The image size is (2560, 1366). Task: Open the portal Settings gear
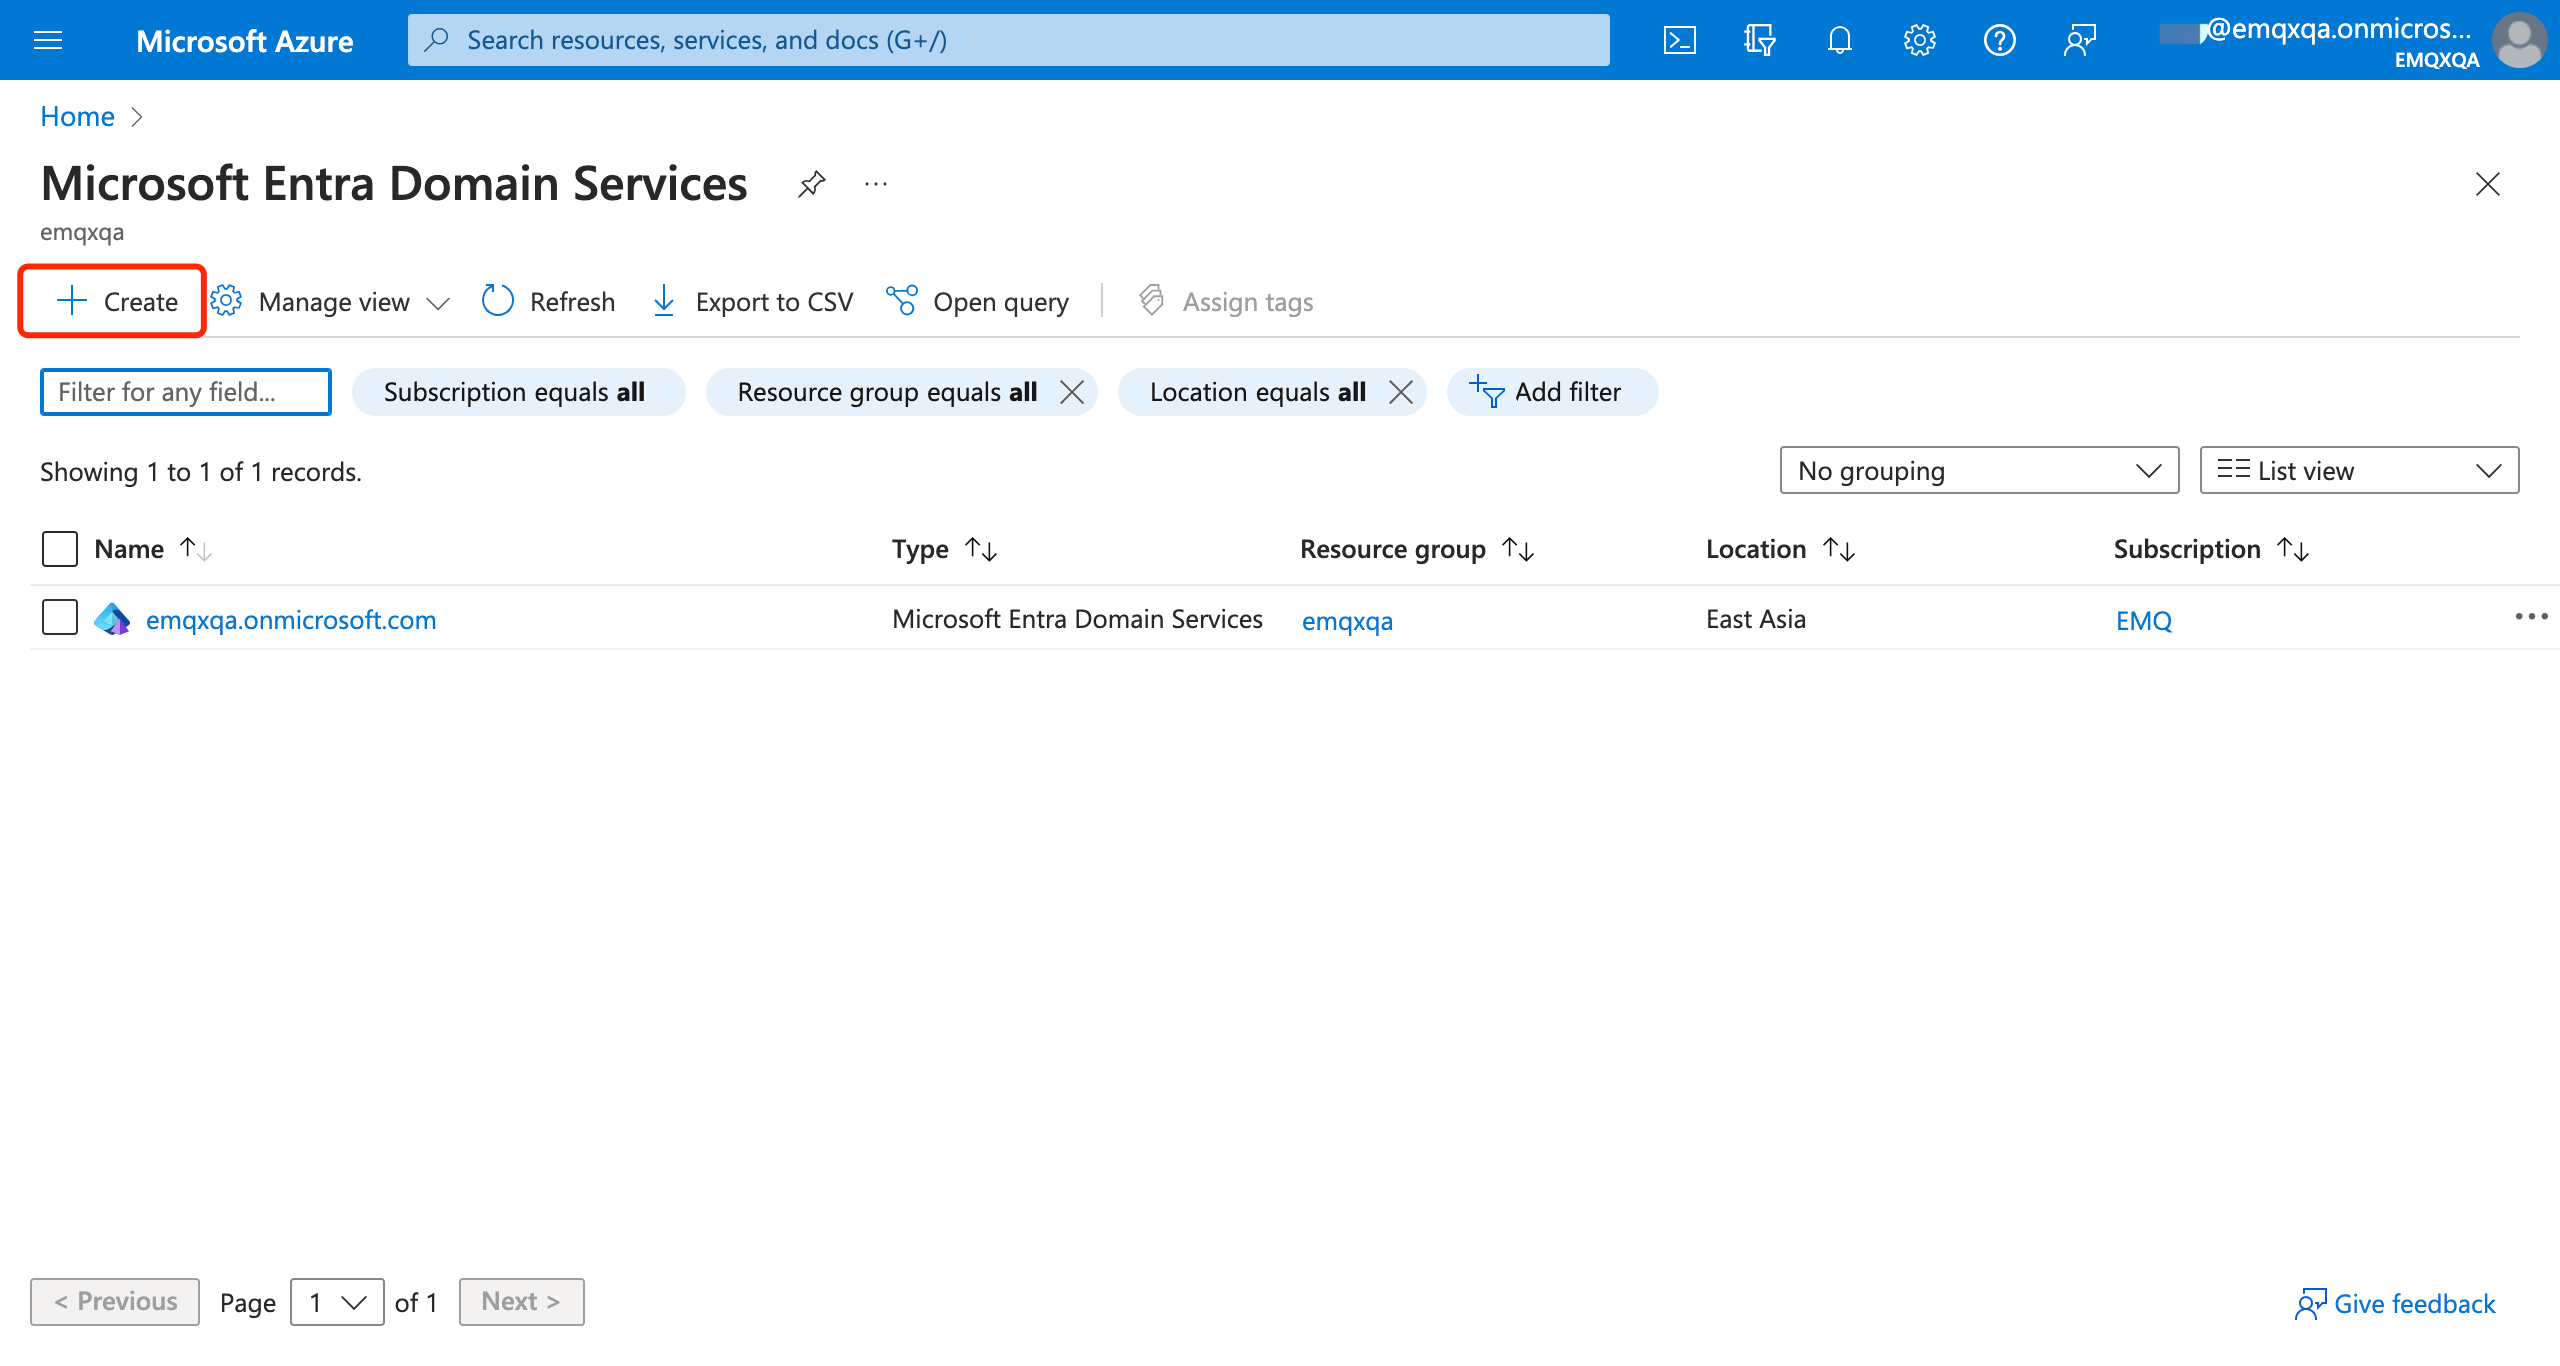(1919, 40)
